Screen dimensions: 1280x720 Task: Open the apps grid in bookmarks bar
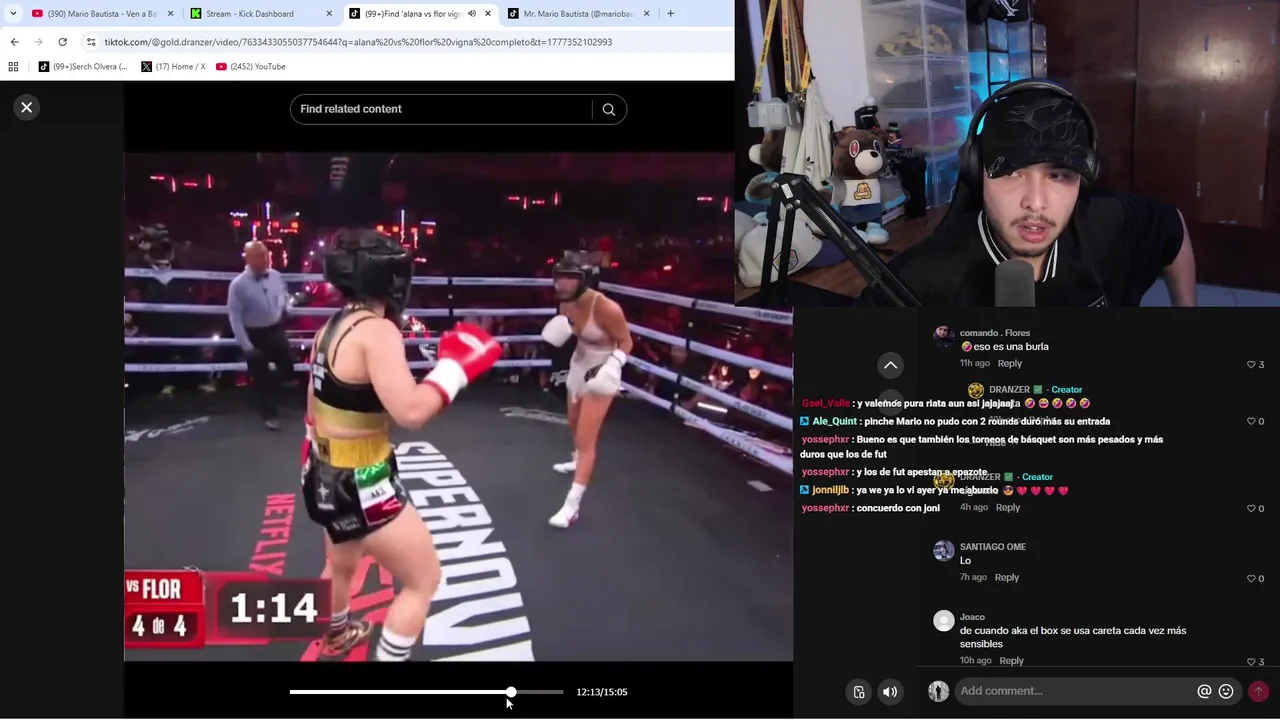[x=13, y=66]
